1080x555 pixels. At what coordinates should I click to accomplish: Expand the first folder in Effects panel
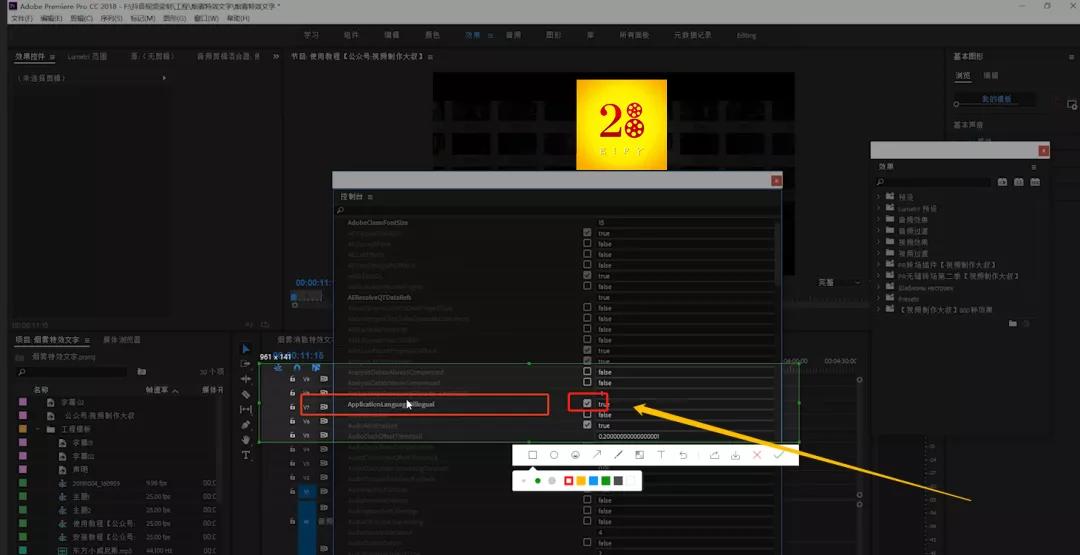(879, 196)
